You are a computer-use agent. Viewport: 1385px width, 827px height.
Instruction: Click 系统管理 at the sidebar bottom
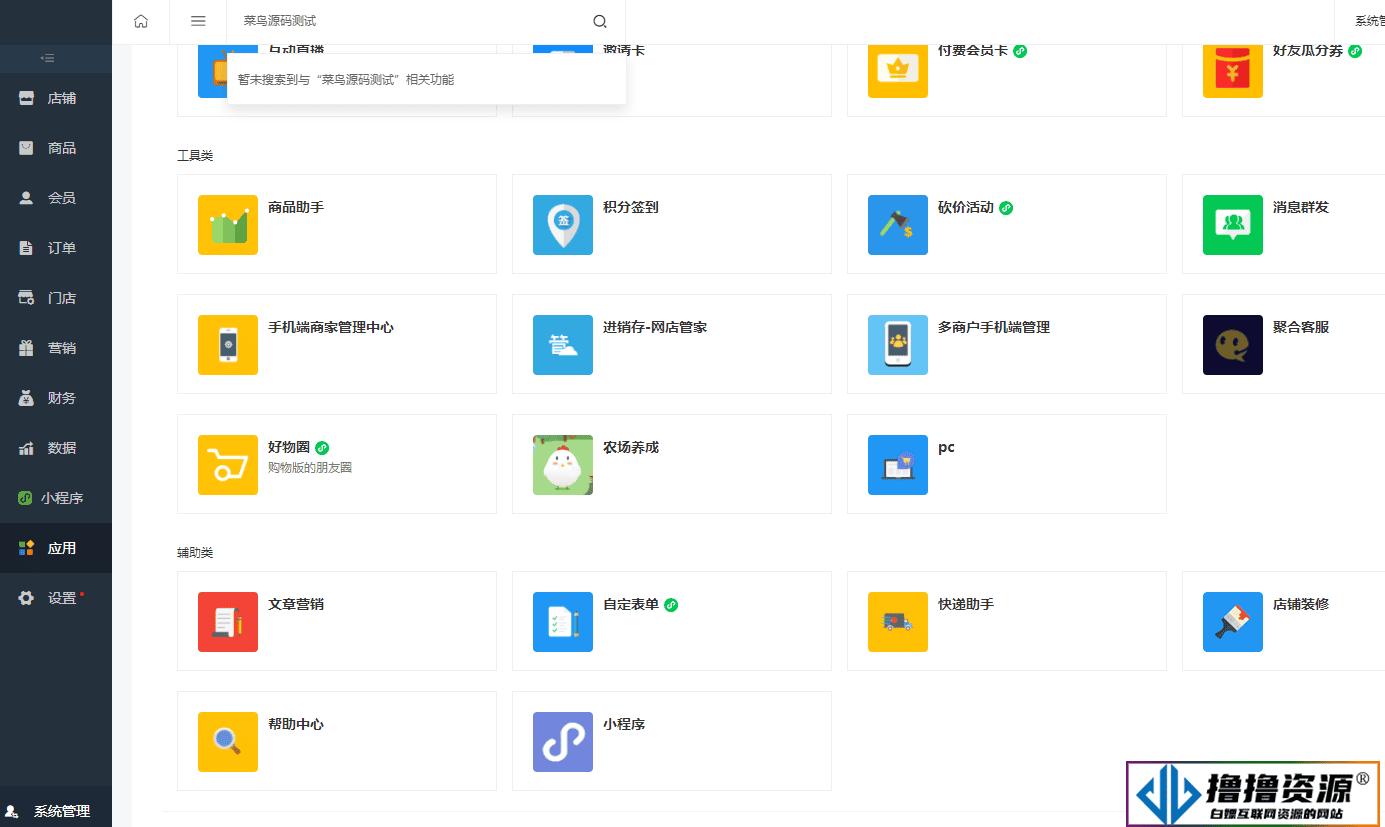point(56,811)
